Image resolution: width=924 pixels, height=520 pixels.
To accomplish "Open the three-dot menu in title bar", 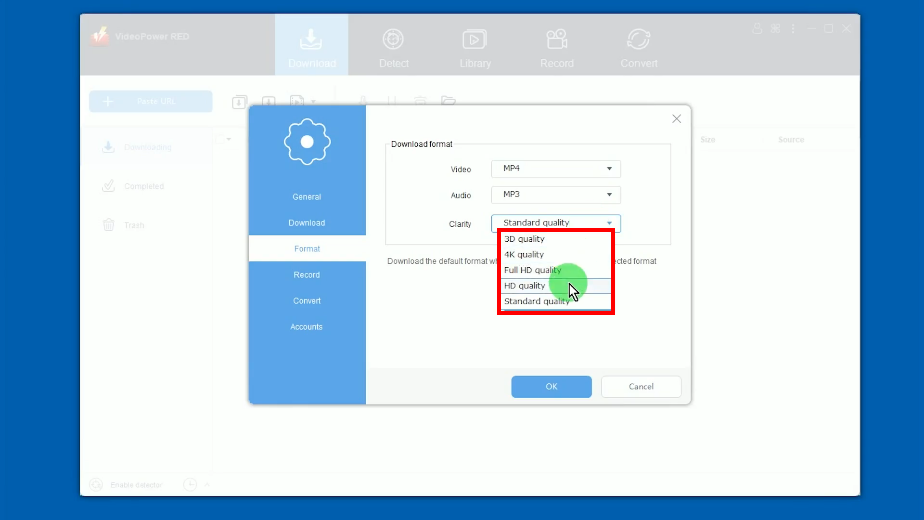I will 793,28.
